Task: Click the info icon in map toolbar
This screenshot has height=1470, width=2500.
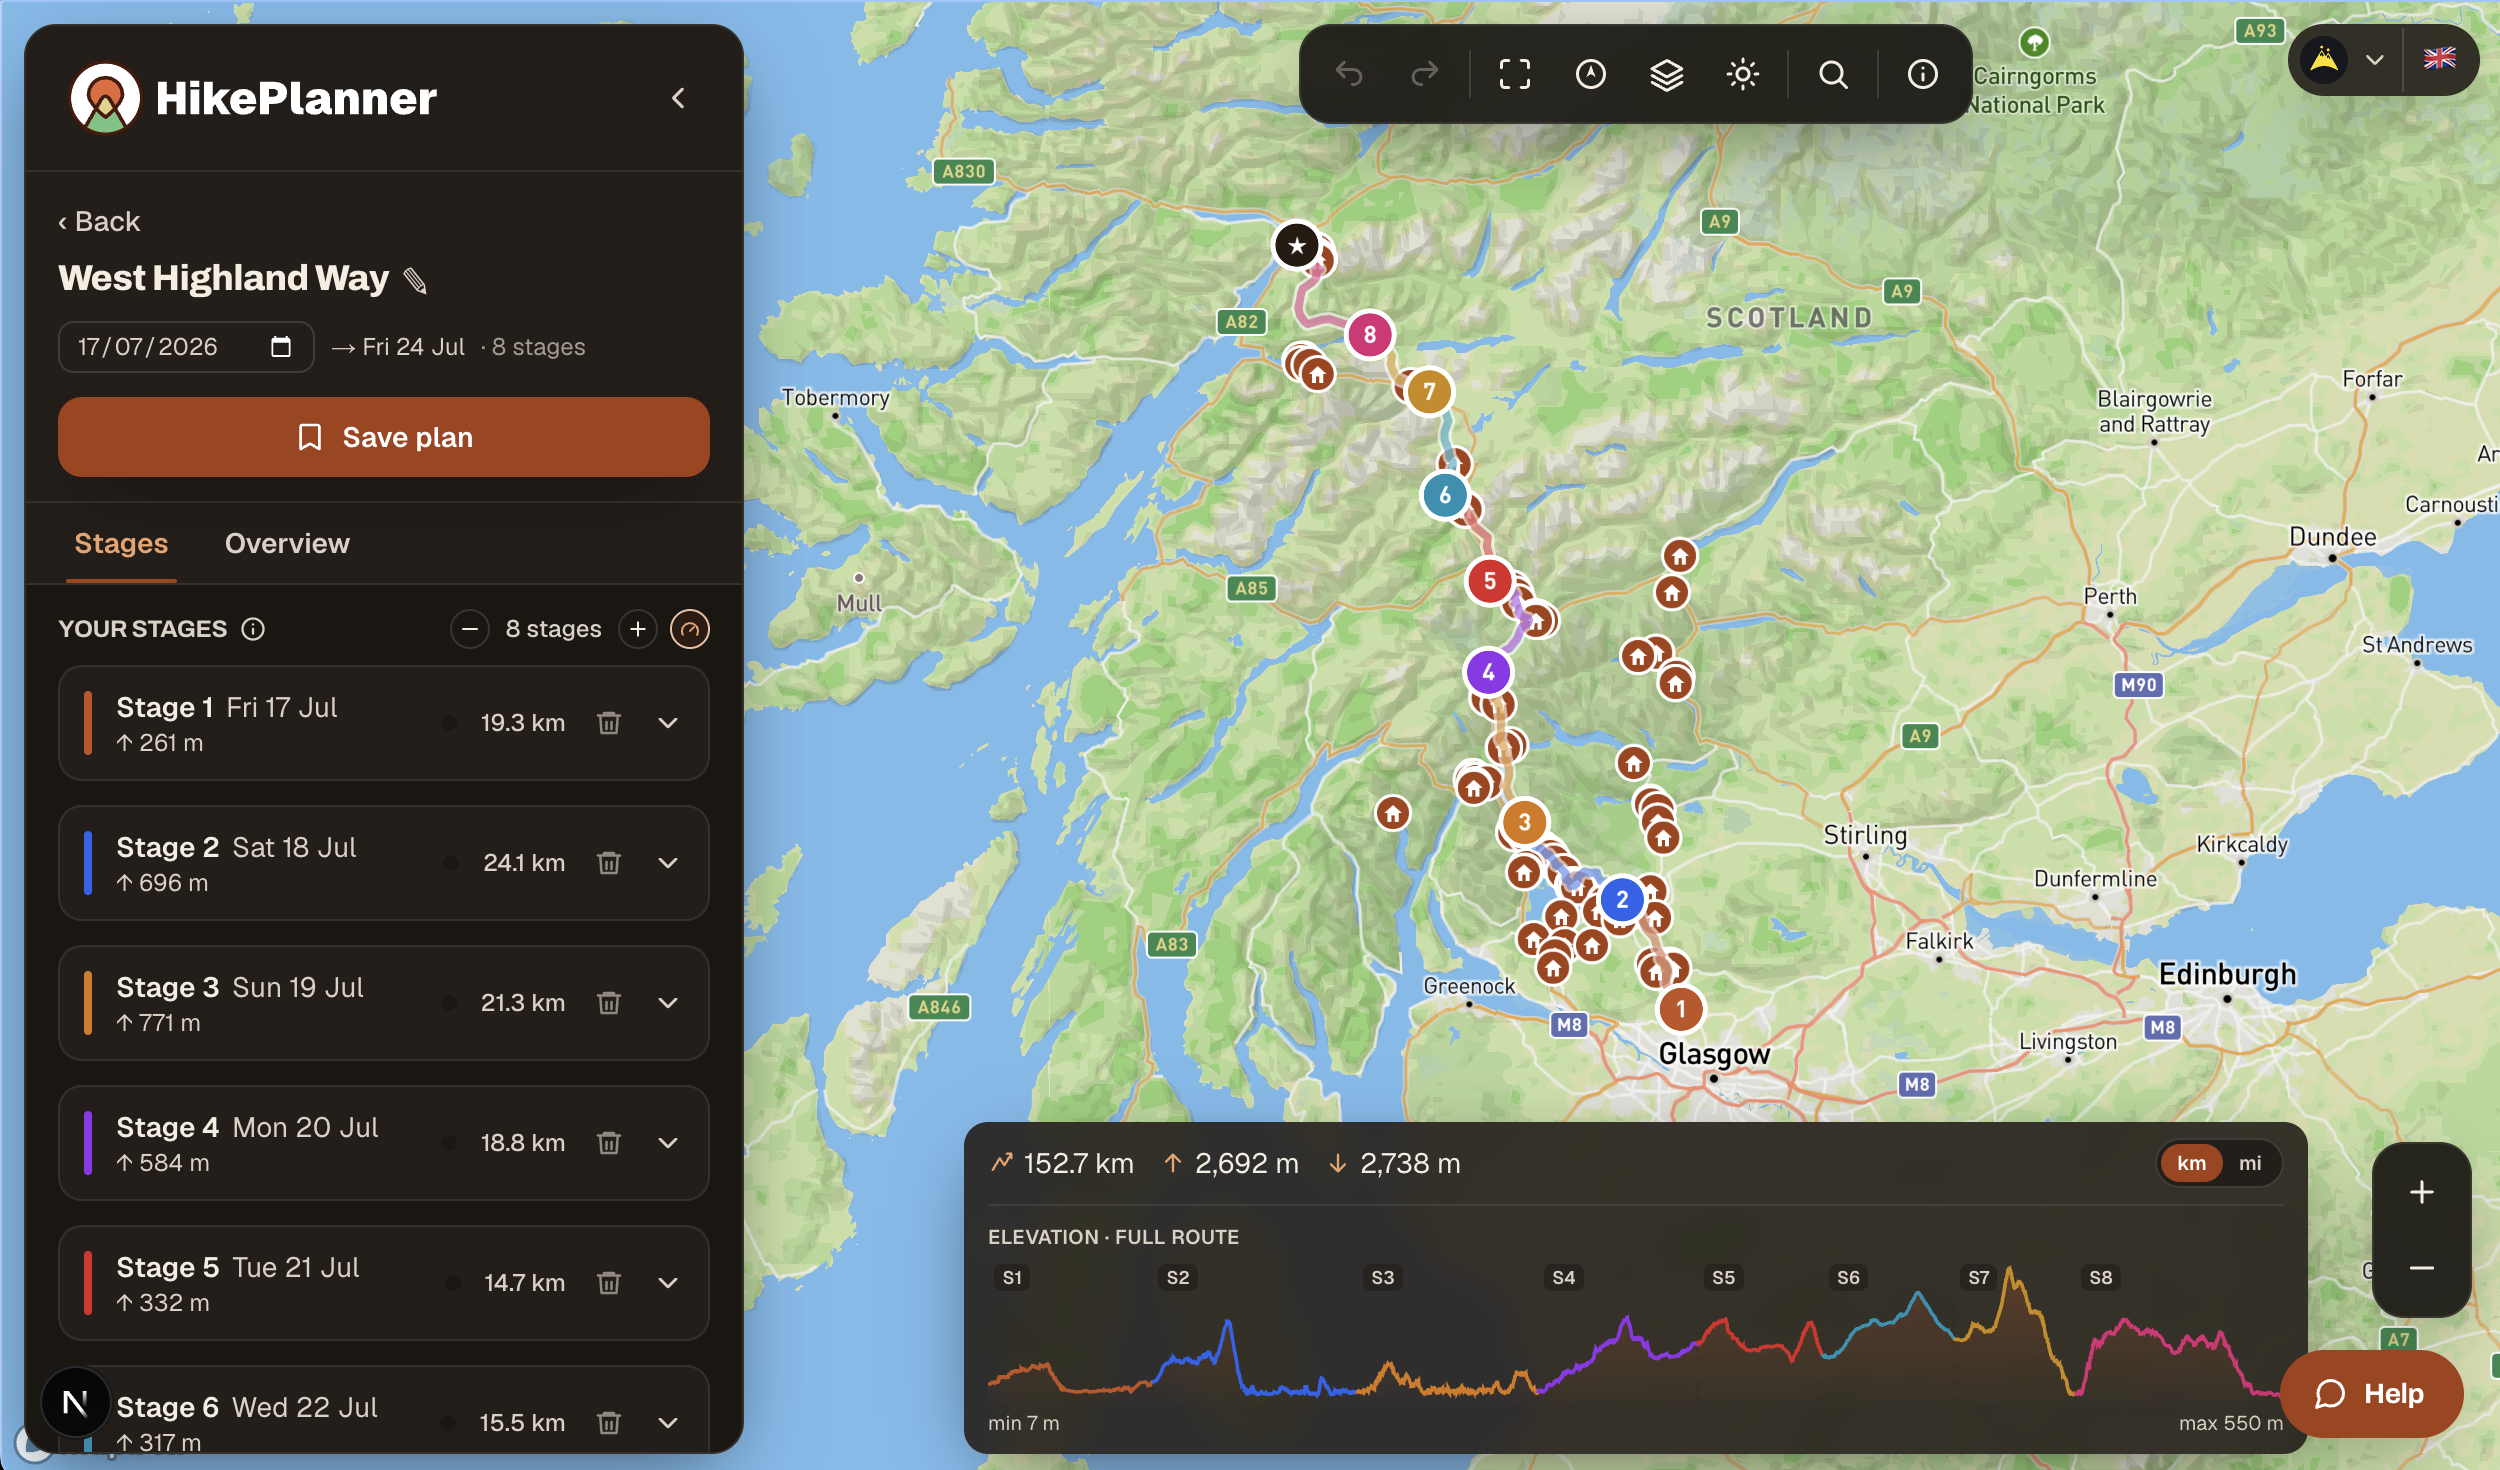Action: pos(1922,74)
